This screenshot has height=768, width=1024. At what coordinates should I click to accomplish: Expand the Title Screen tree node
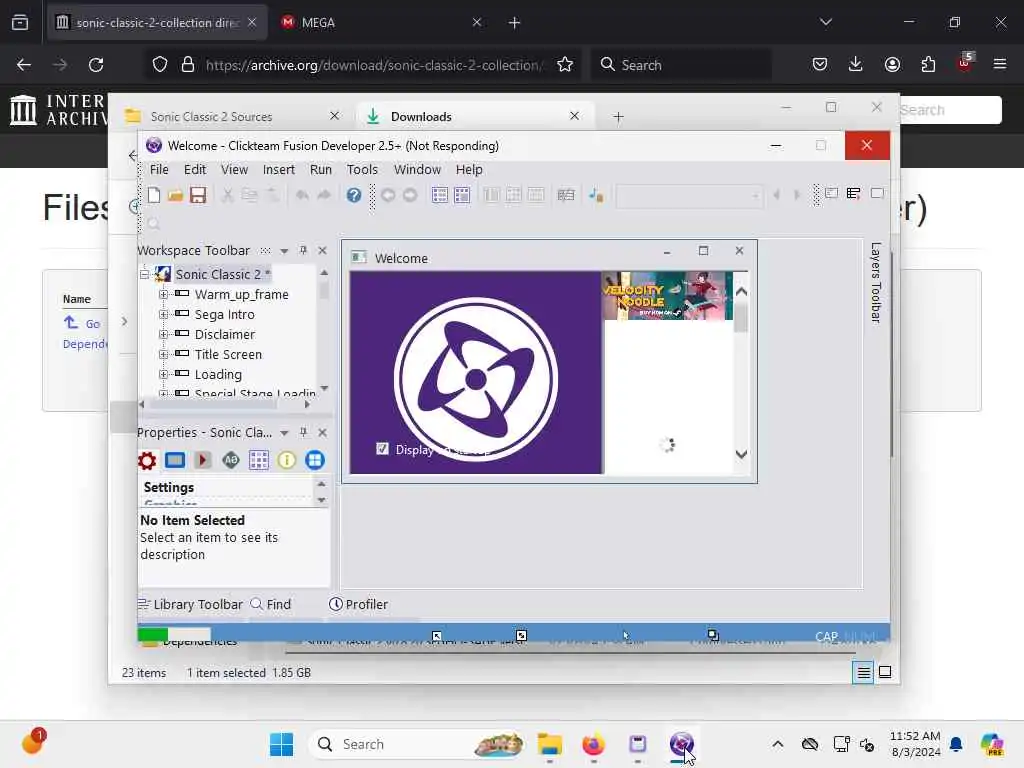(163, 355)
